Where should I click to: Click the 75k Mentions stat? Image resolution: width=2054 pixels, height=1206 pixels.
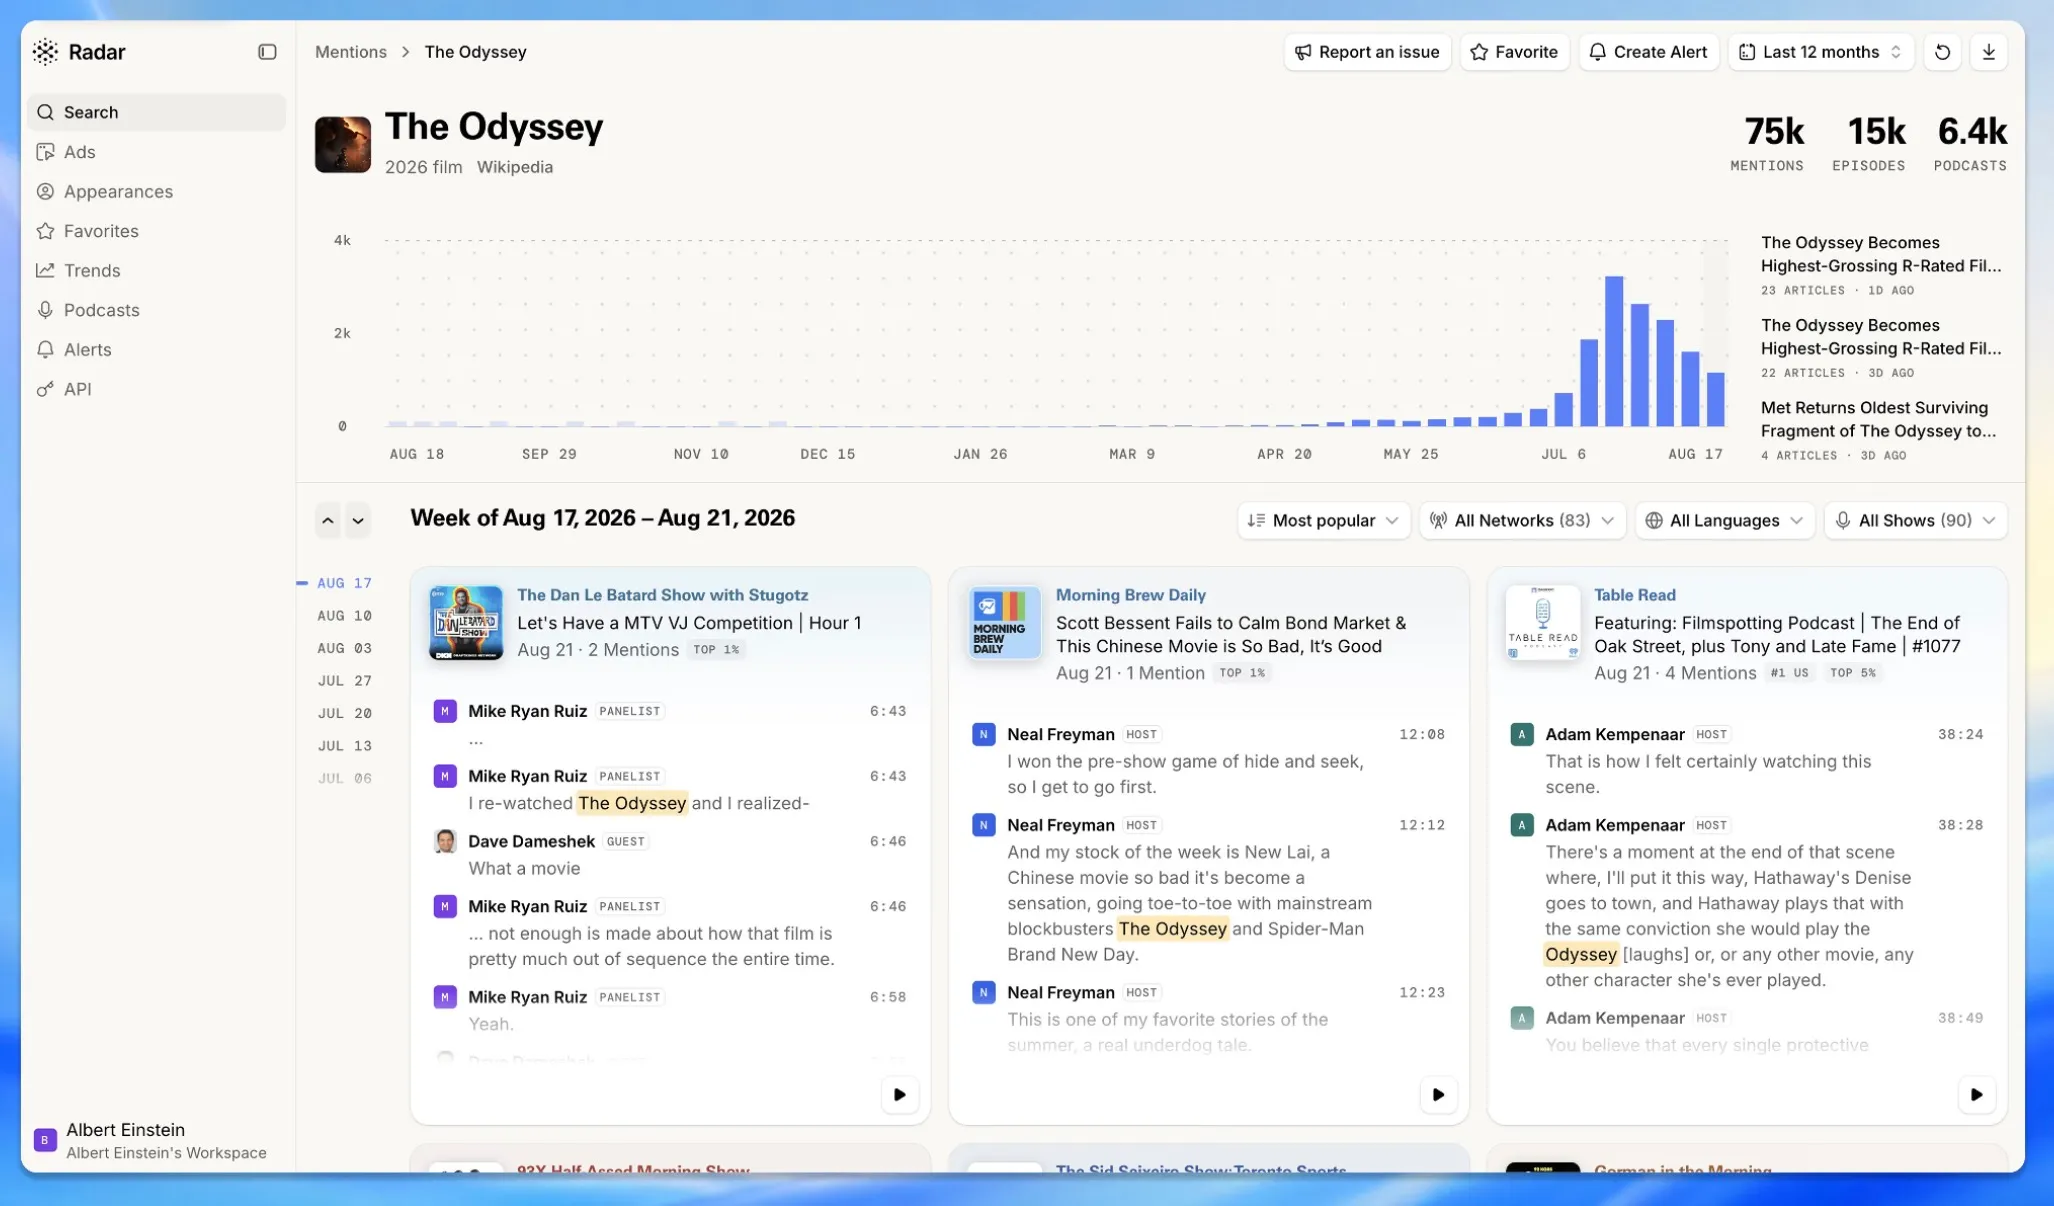[x=1767, y=144]
